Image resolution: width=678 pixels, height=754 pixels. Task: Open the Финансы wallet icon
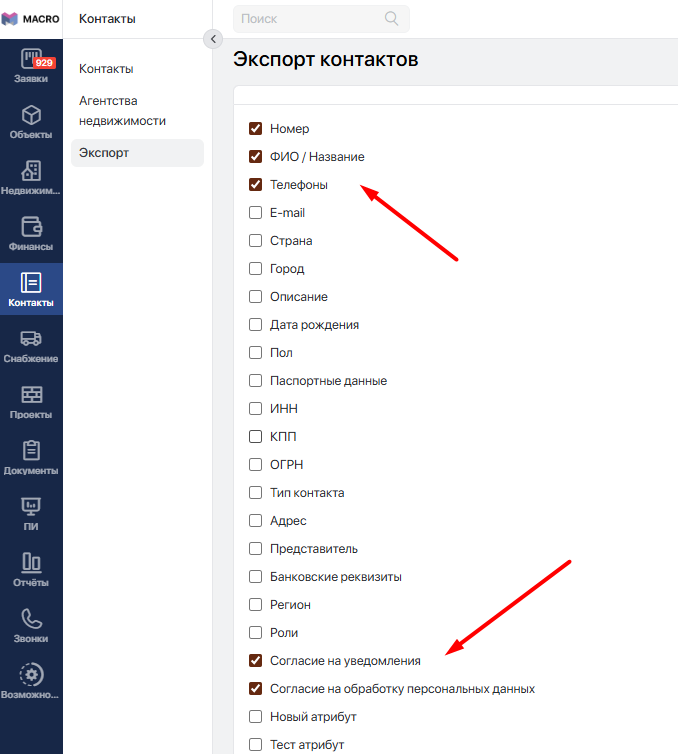pos(31,227)
